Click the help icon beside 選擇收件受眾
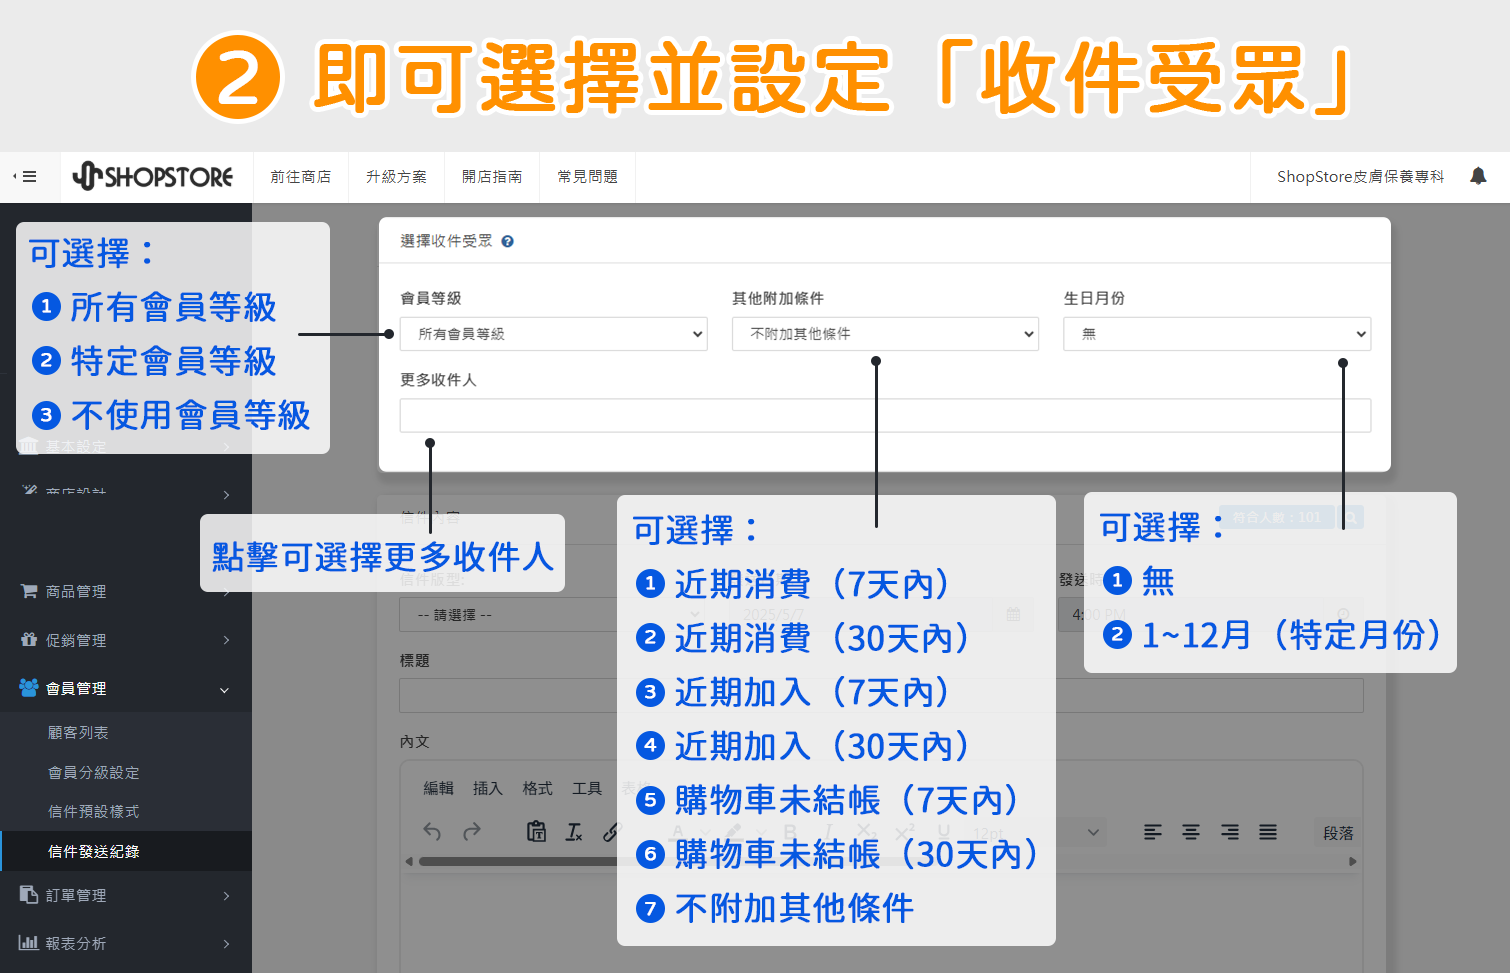The height and width of the screenshot is (973, 1510). (507, 241)
